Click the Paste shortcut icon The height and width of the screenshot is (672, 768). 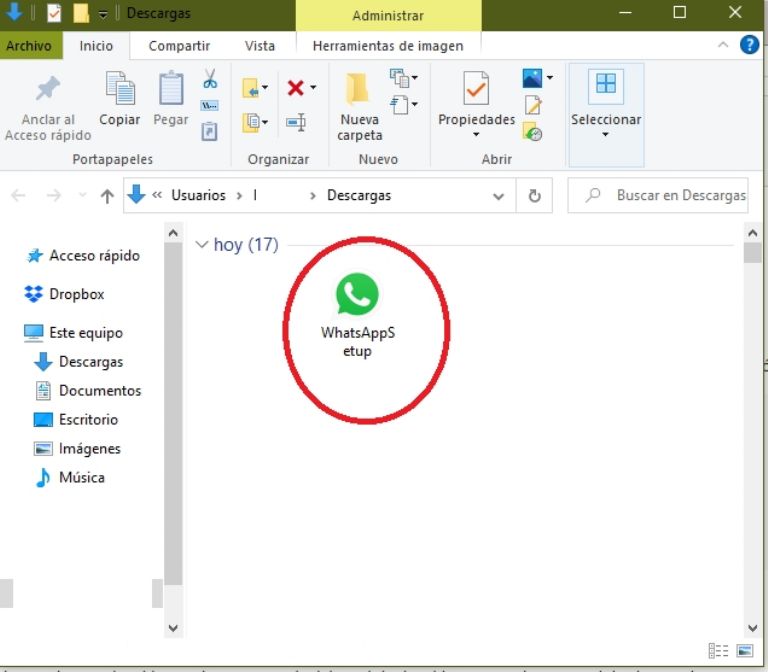tap(209, 131)
